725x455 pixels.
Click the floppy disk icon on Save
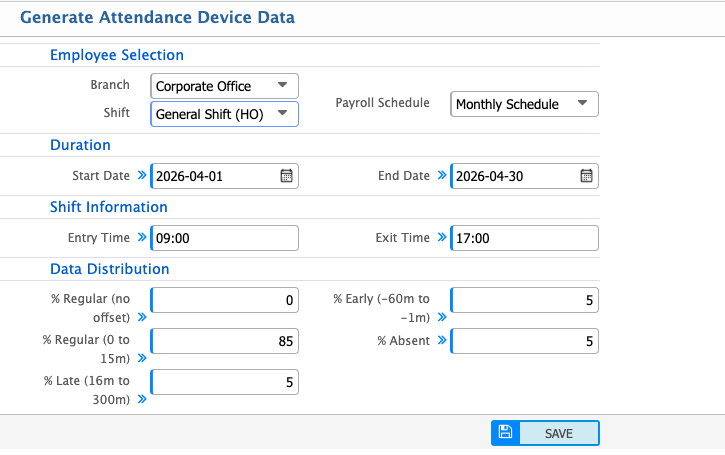505,432
